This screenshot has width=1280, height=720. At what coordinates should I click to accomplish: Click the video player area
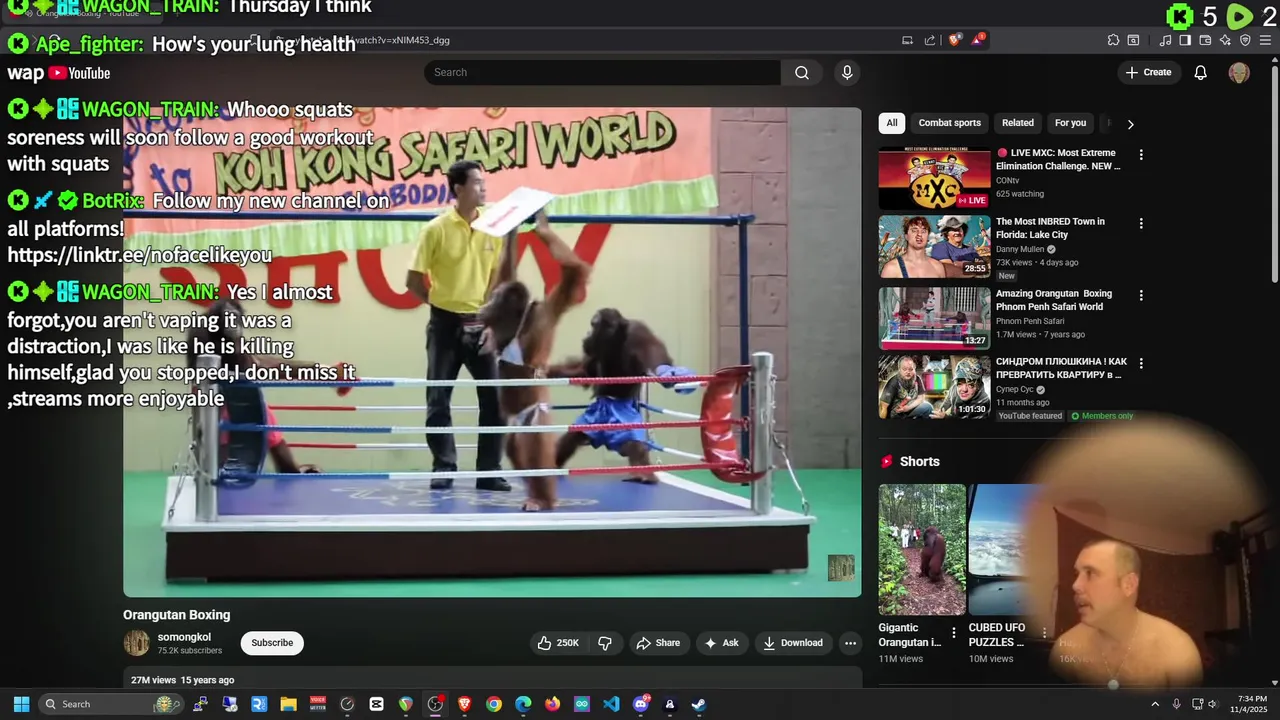(x=492, y=352)
